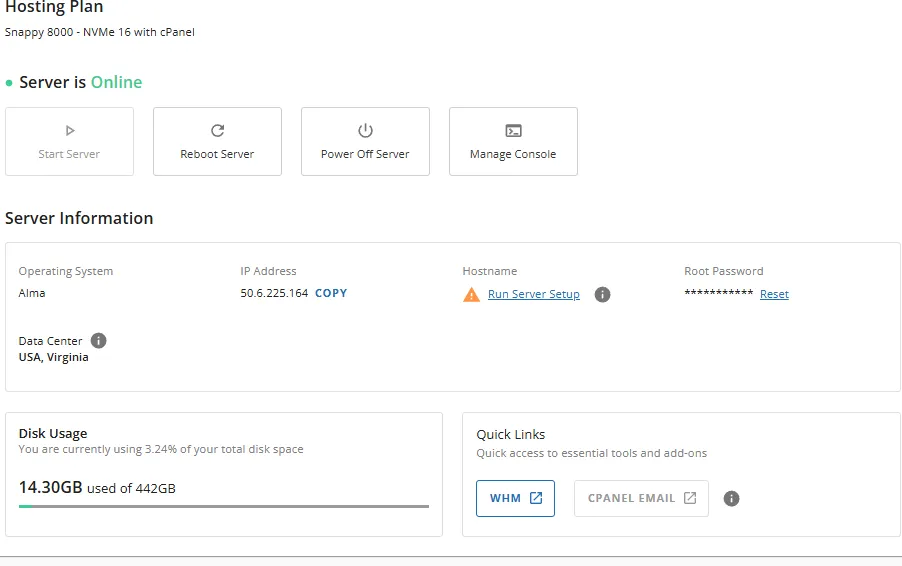Click the orange warning triangle by Hostname

point(471,295)
